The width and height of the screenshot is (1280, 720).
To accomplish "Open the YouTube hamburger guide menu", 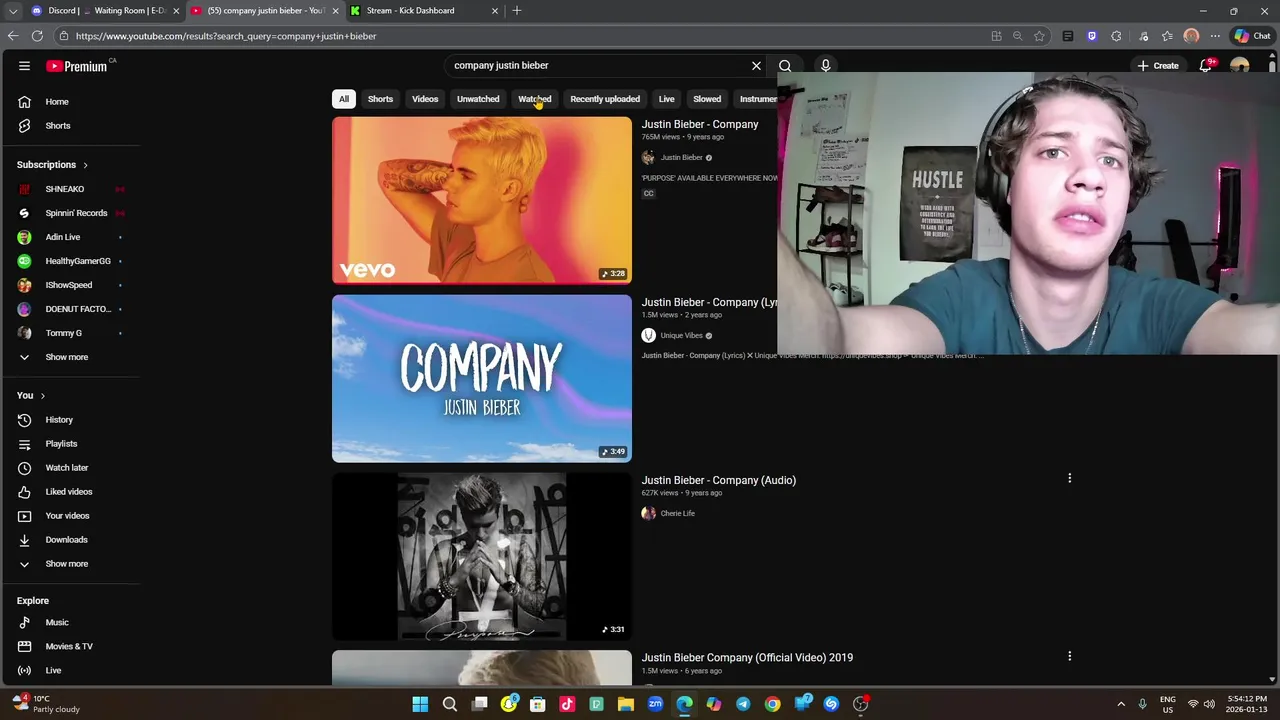I will tap(24, 66).
